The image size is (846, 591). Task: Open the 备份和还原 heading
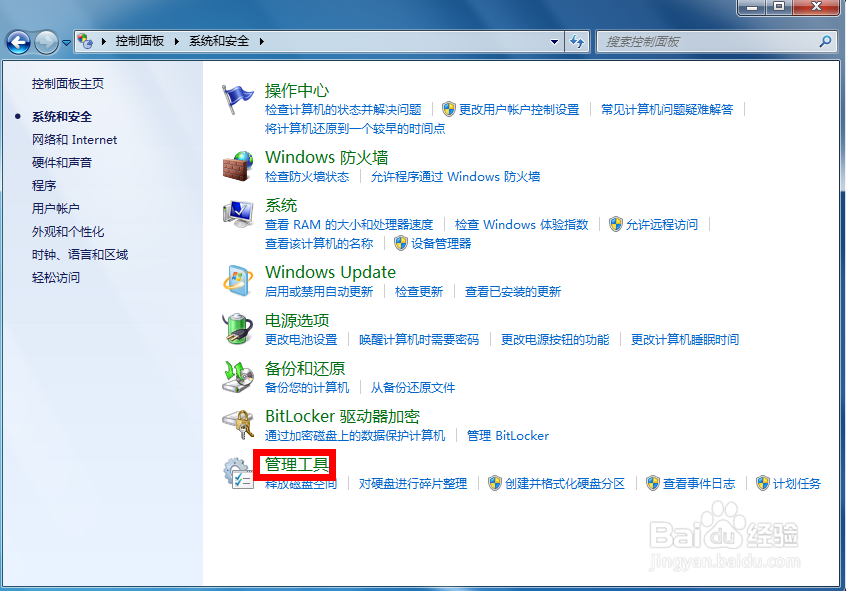point(305,368)
